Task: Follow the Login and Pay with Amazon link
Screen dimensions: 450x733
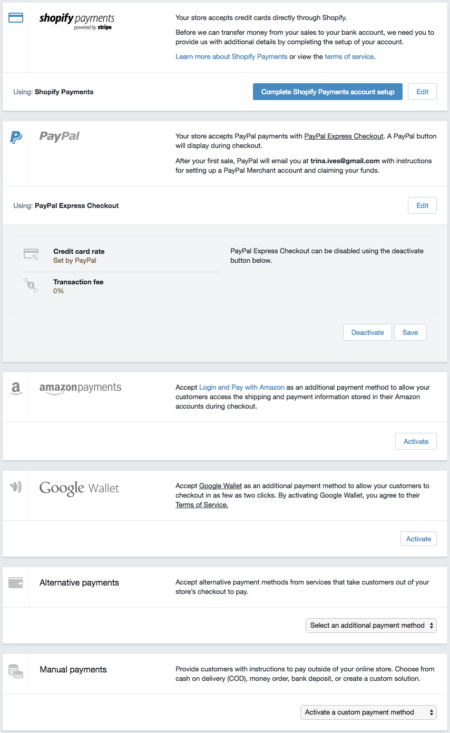Action: 242,387
